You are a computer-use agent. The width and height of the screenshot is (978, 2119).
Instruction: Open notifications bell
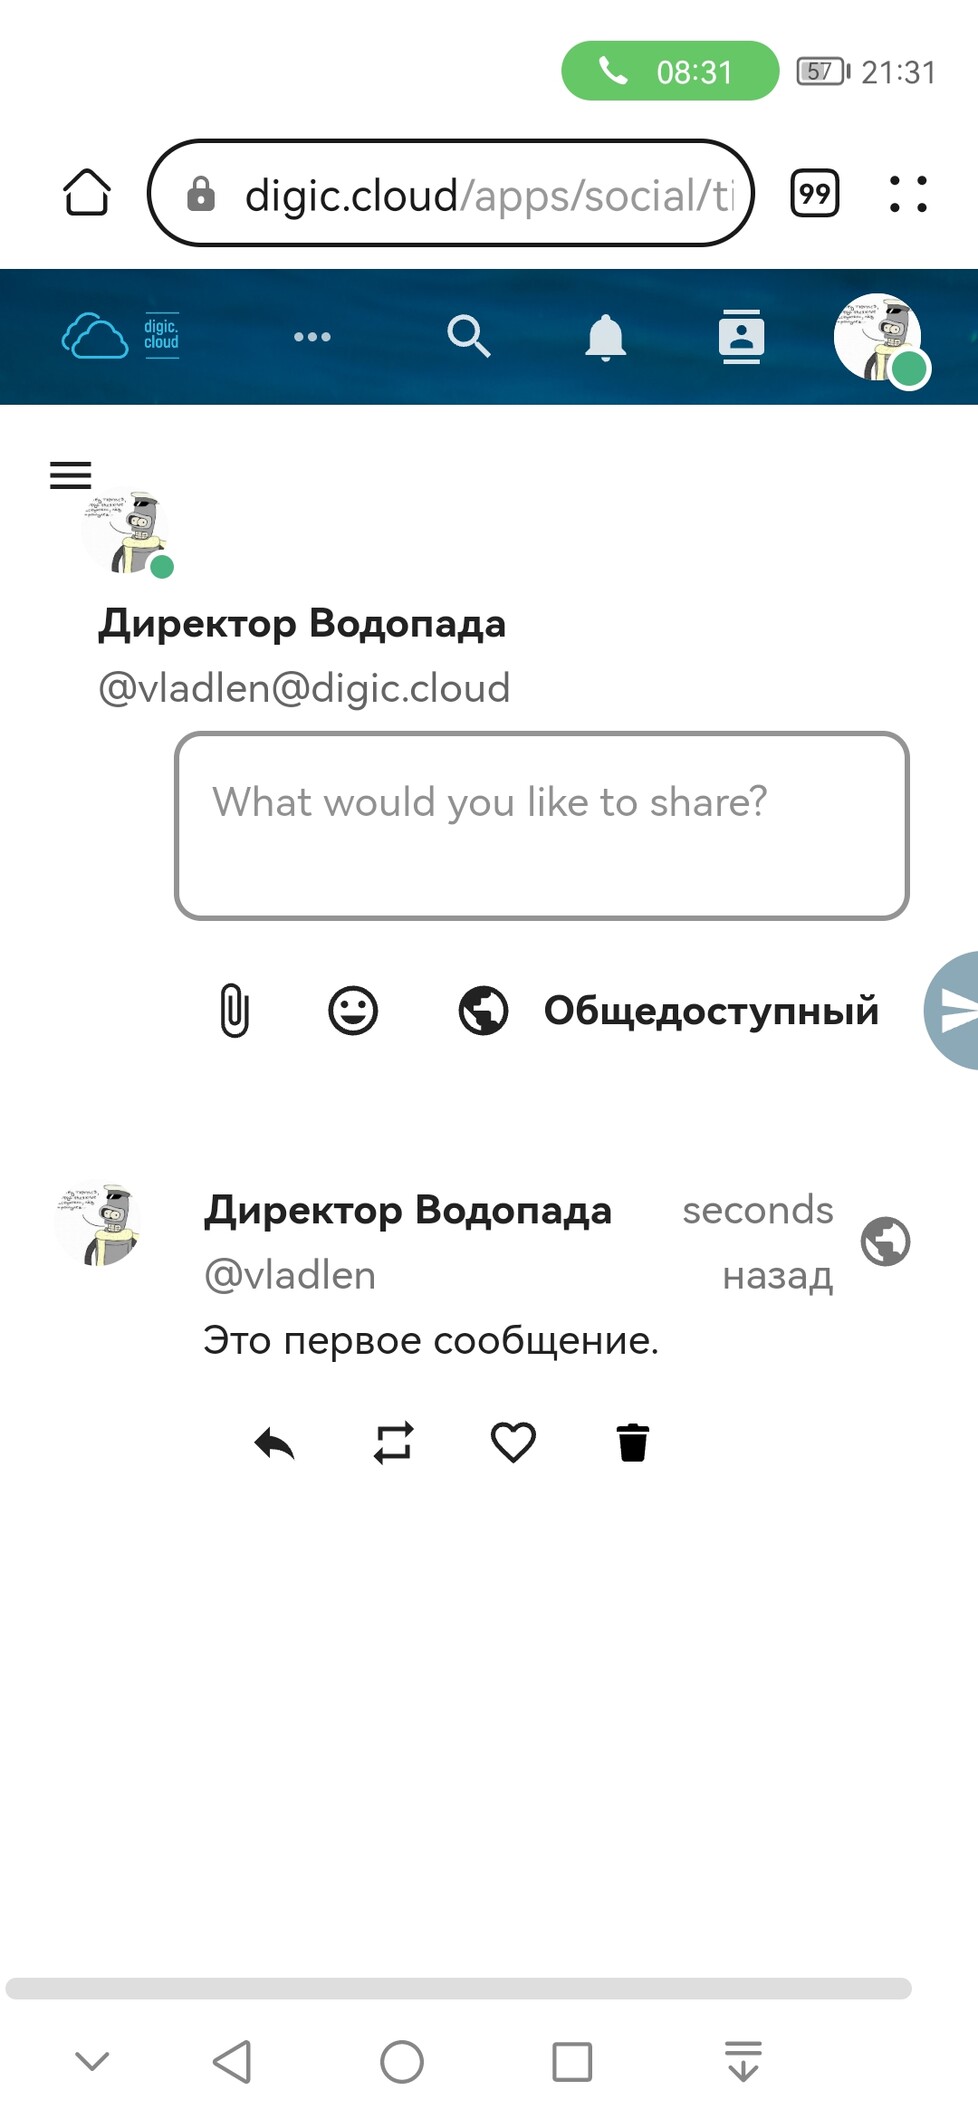click(x=605, y=337)
